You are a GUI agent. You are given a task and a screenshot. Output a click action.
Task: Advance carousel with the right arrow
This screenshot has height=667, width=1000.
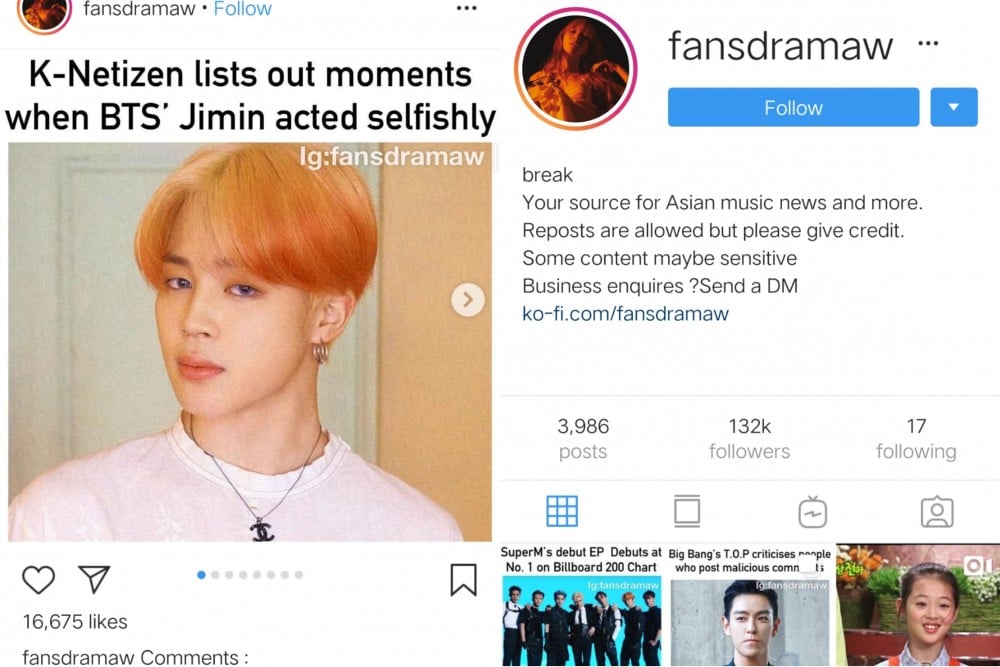(468, 299)
